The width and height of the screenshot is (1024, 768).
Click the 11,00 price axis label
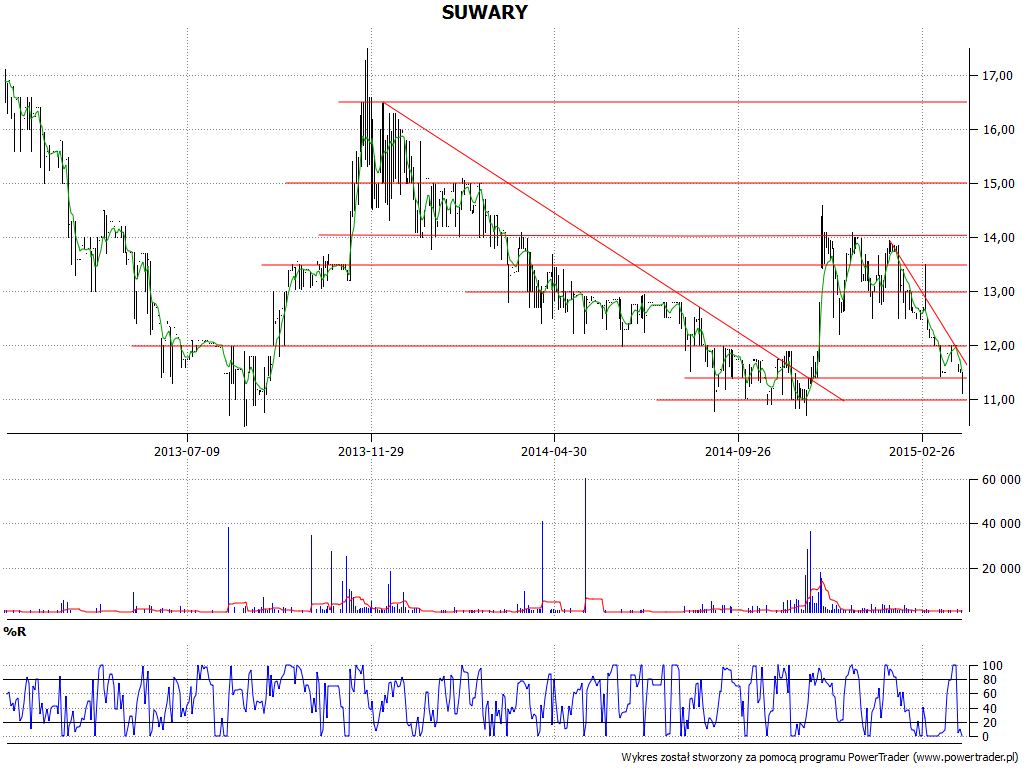click(x=999, y=400)
